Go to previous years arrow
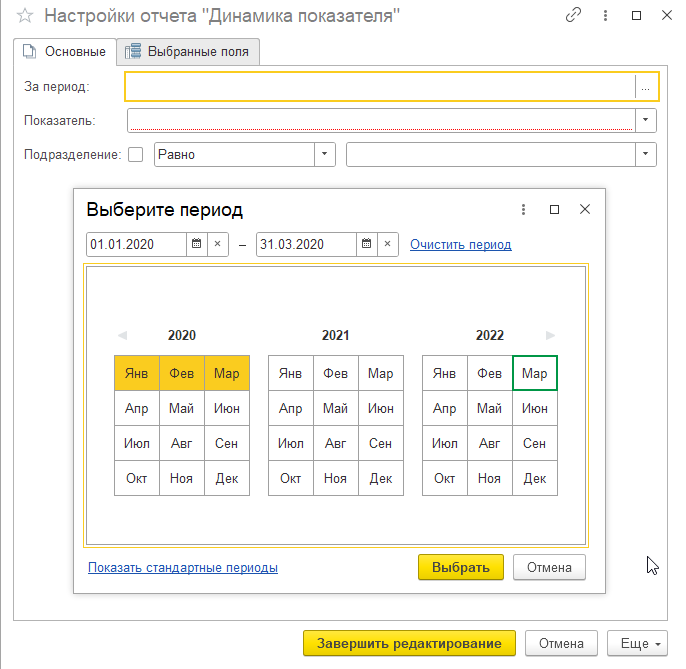Screen dimensions: 686x669 (122, 336)
